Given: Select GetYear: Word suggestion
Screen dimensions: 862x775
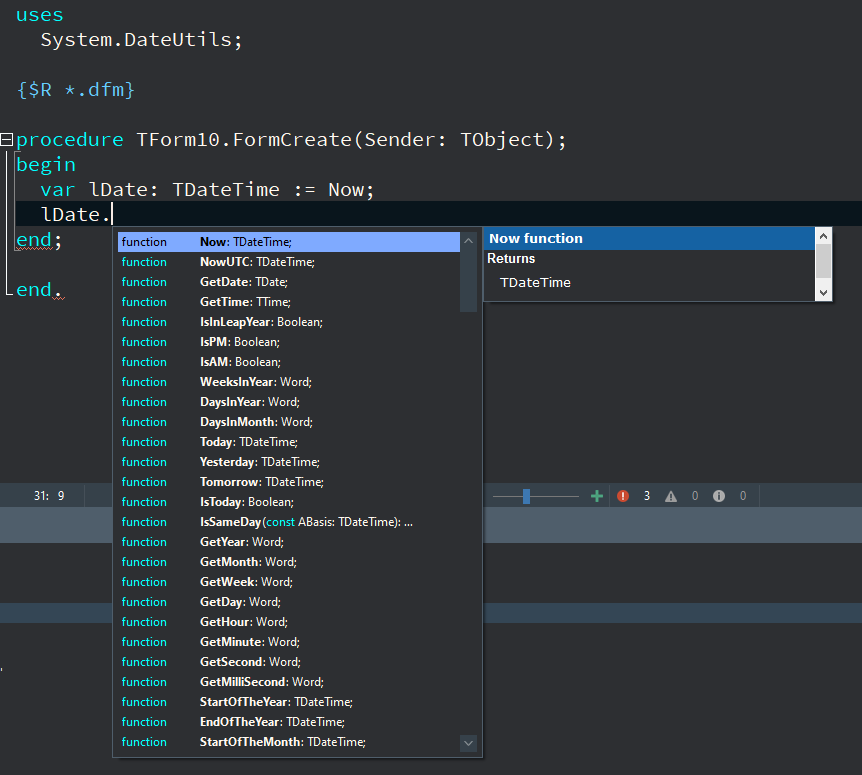Looking at the screenshot, I should click(x=289, y=542).
